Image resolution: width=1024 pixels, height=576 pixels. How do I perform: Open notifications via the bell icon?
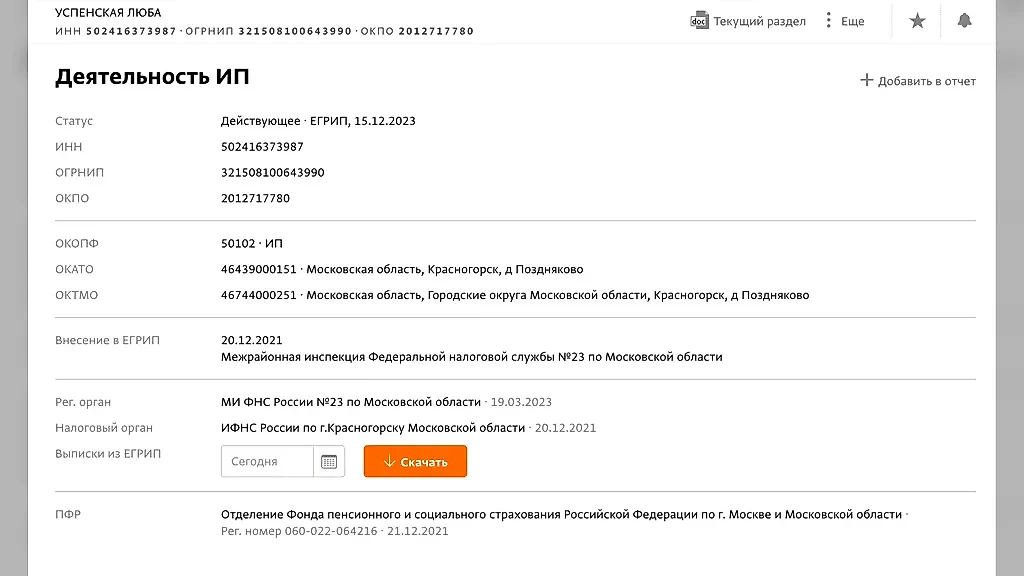964,19
